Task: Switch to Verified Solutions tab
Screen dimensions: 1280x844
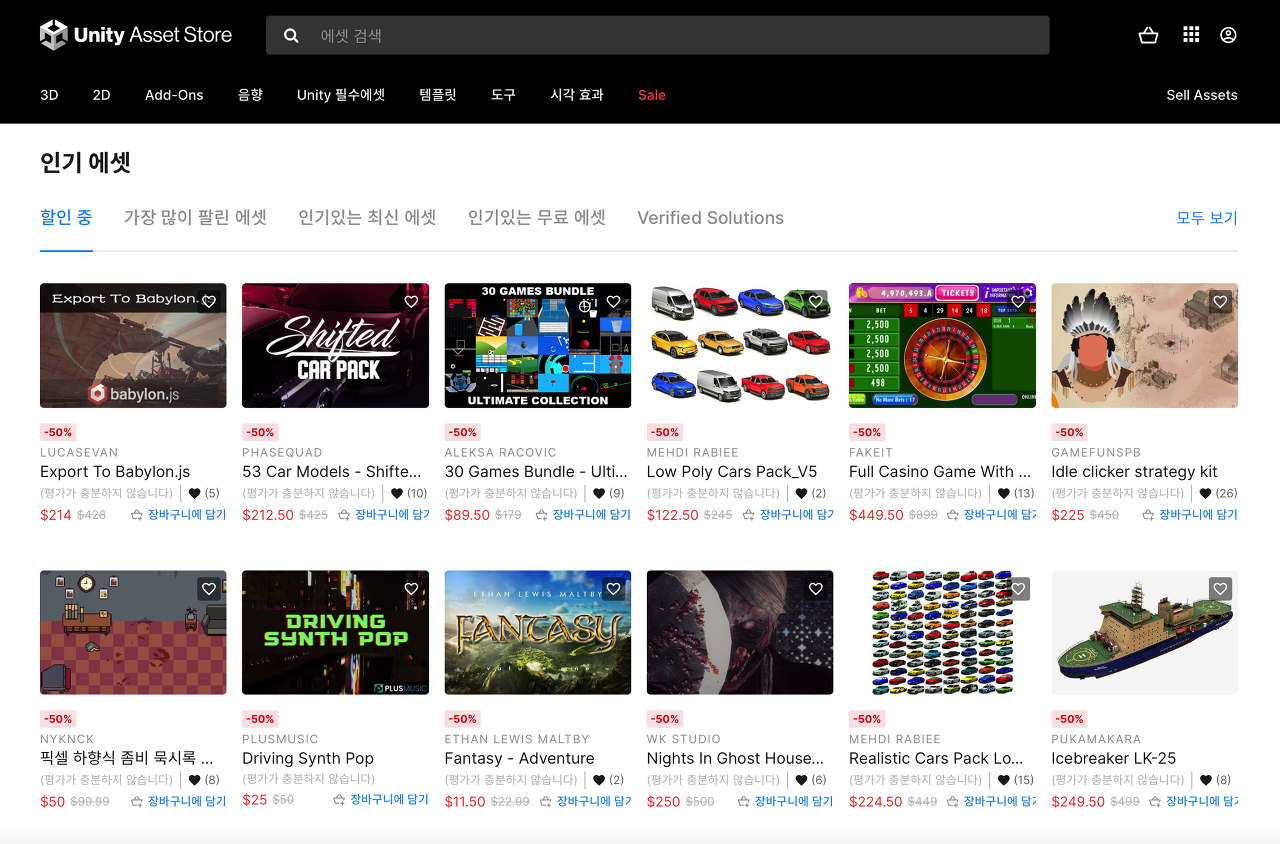Action: tap(711, 217)
